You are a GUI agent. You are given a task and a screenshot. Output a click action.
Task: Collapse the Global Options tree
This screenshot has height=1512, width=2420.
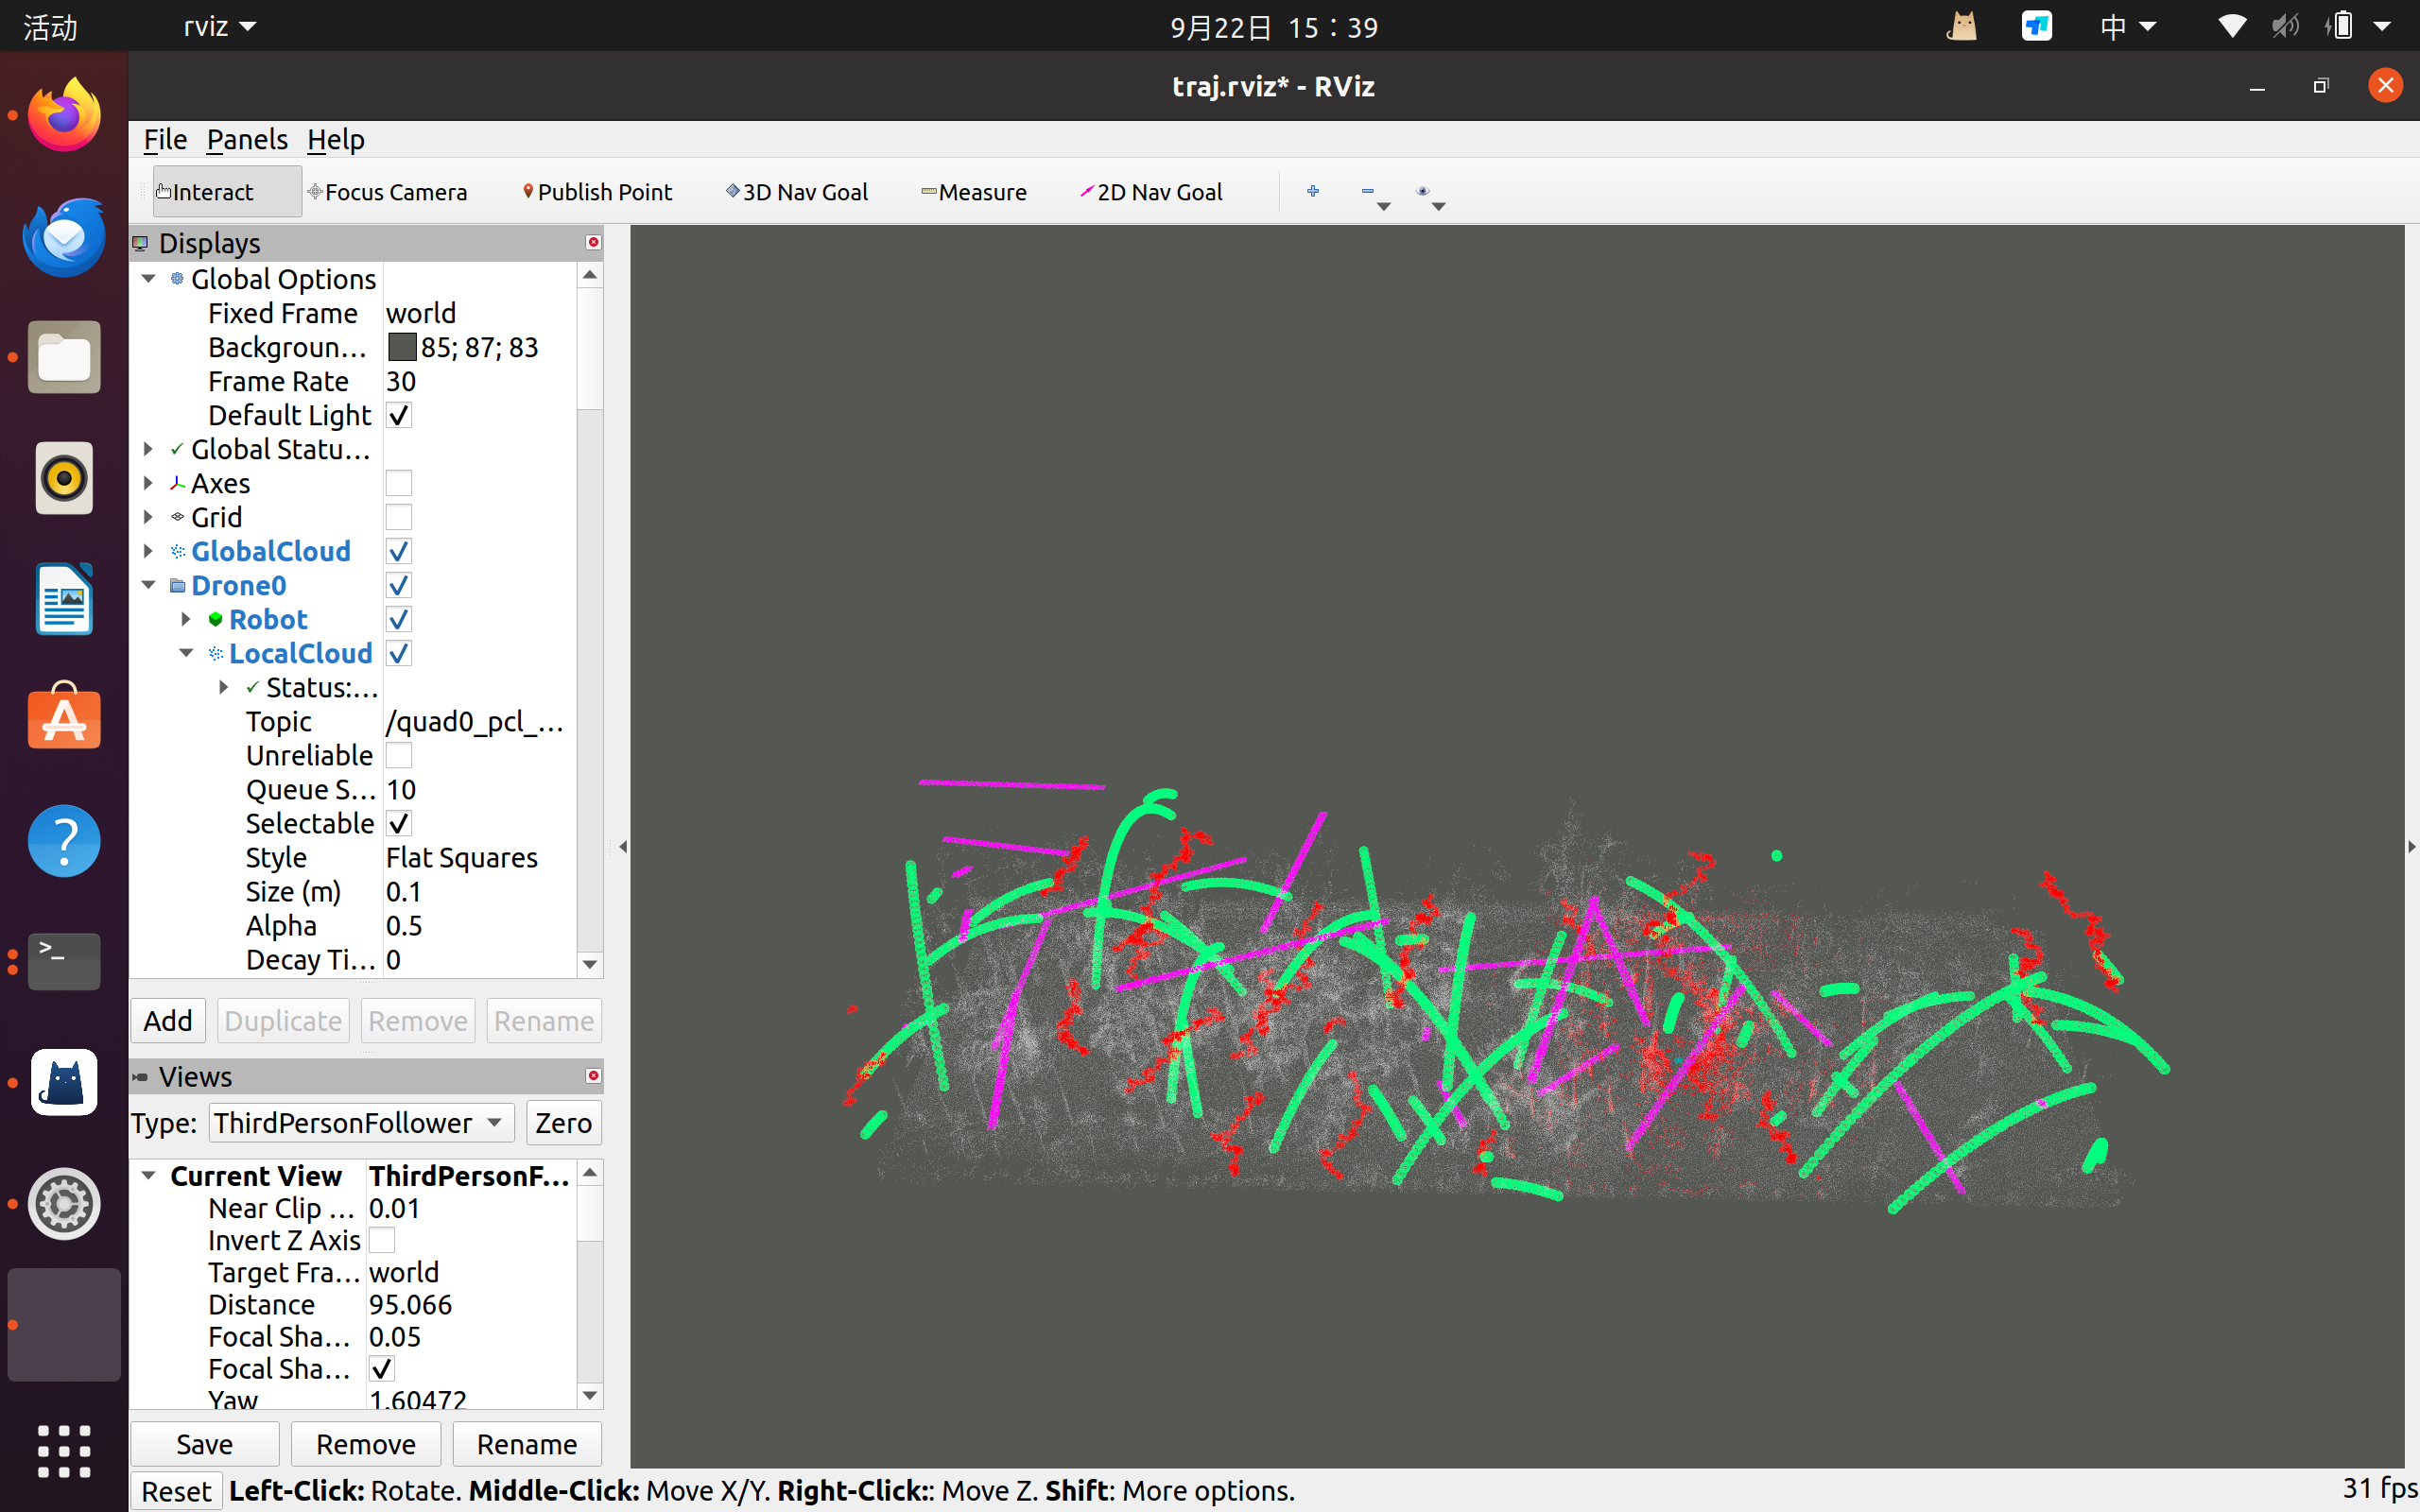tap(149, 279)
